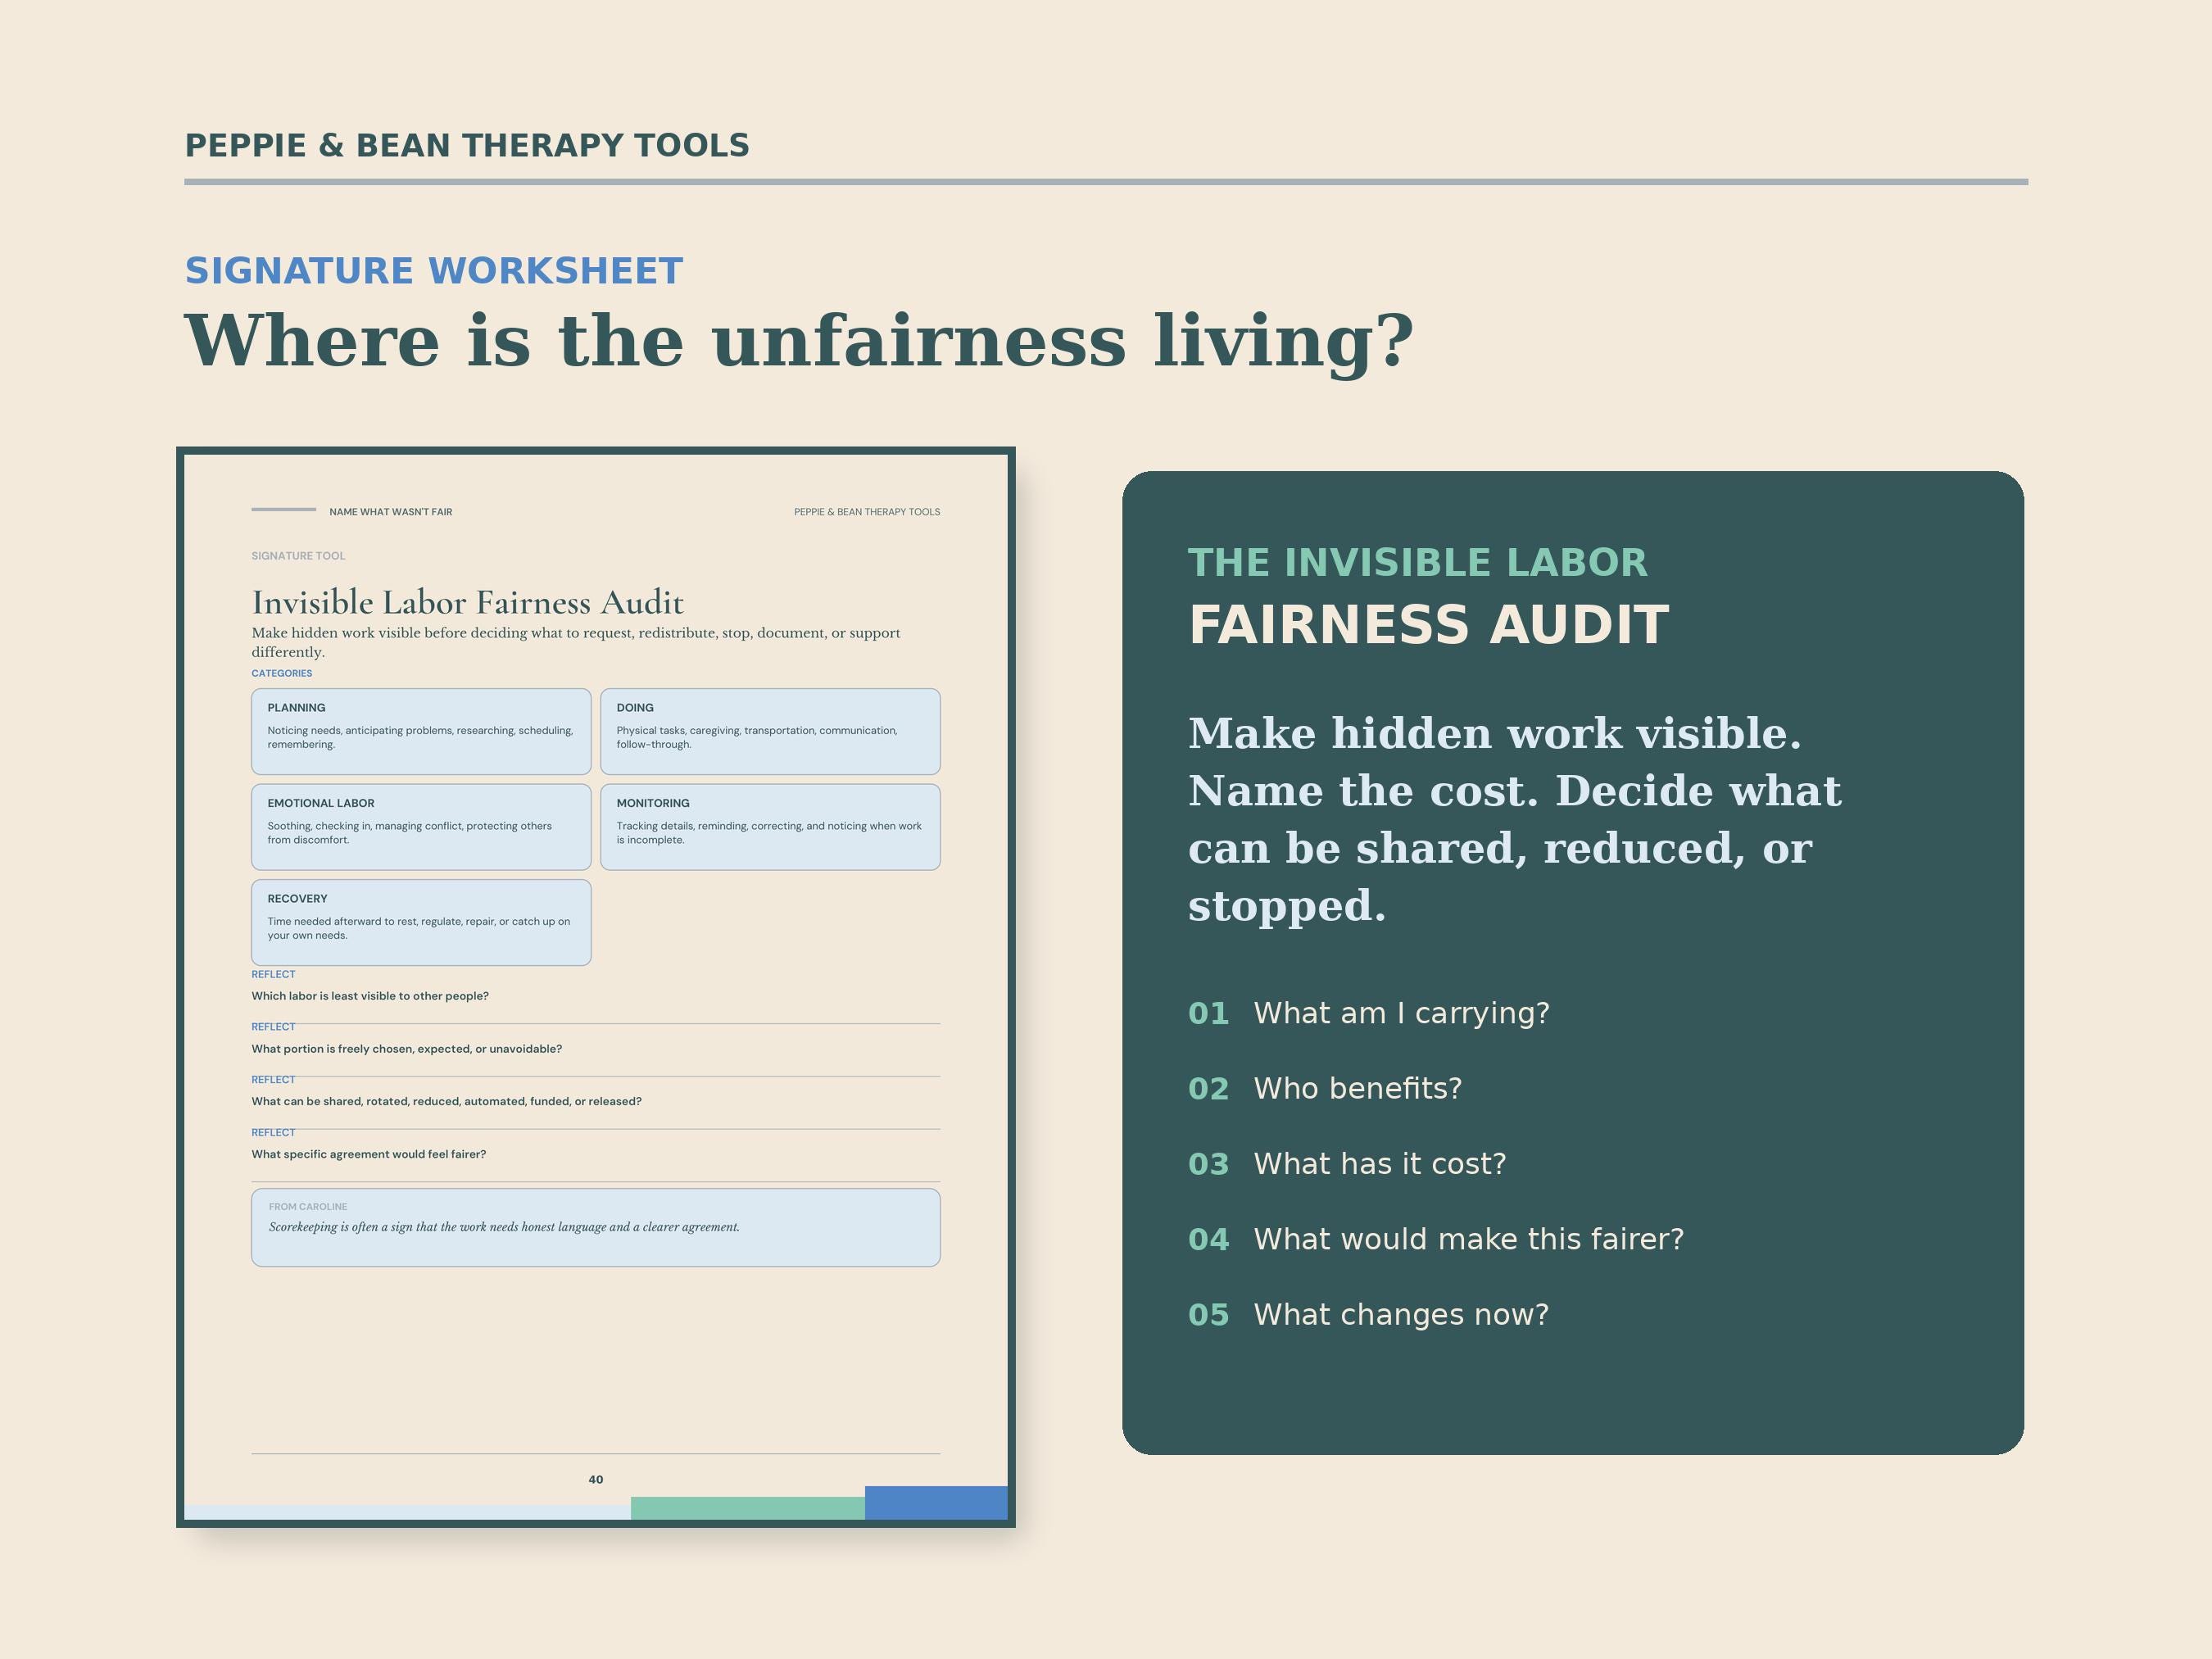Click 'What specific agreement would feel fairer?'
2212x1659 pixels.
tap(369, 1154)
